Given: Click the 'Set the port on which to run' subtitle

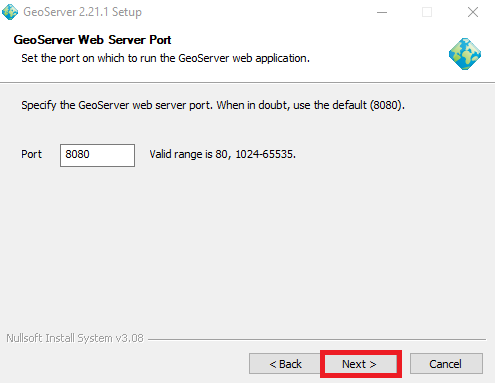Looking at the screenshot, I should [x=165, y=58].
